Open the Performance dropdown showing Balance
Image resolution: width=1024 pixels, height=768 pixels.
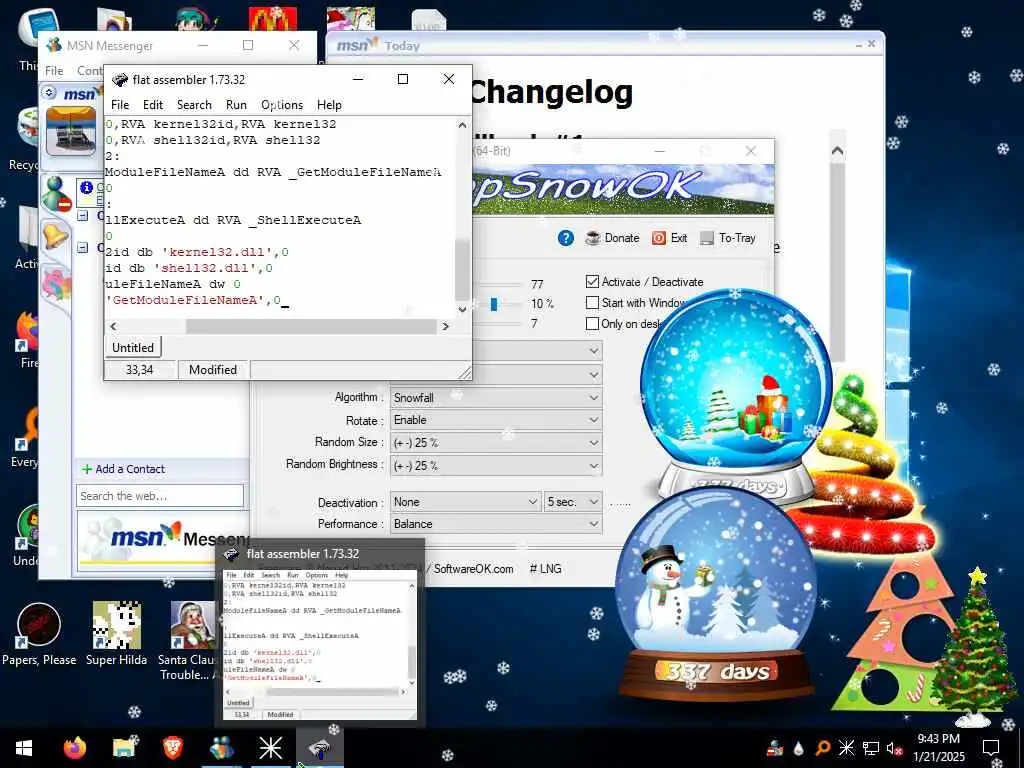coord(496,524)
